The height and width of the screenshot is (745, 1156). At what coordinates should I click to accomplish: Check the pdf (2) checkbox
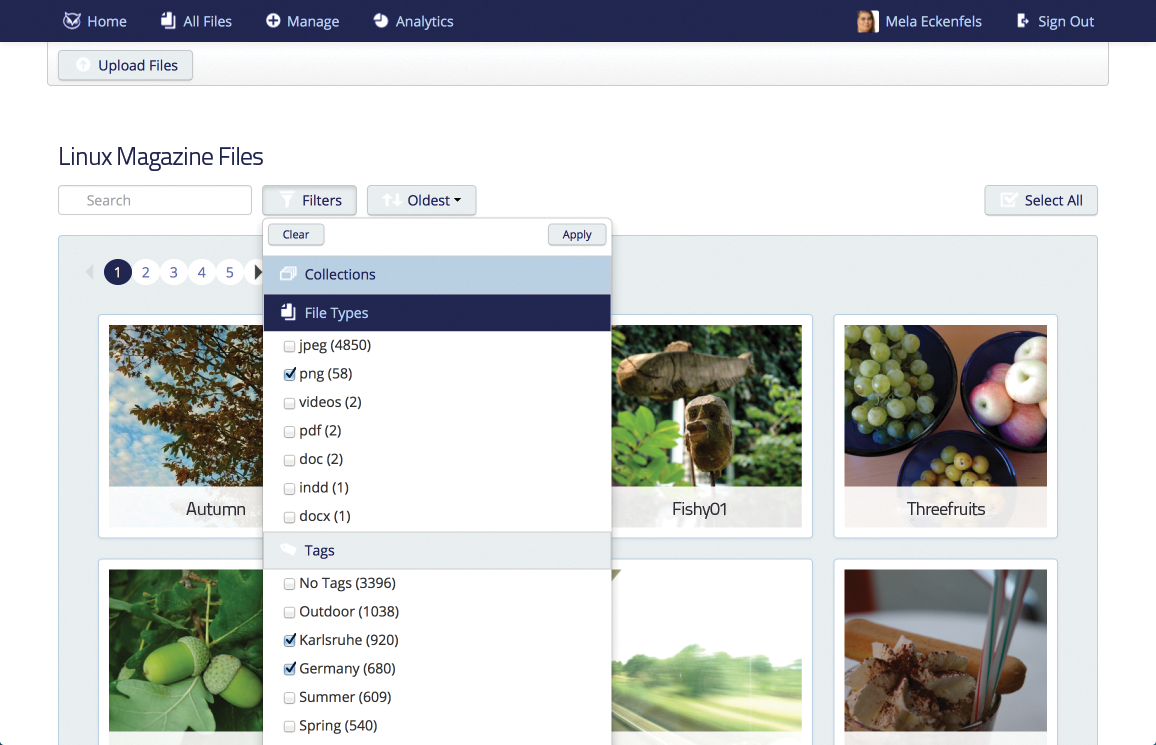[289, 432]
